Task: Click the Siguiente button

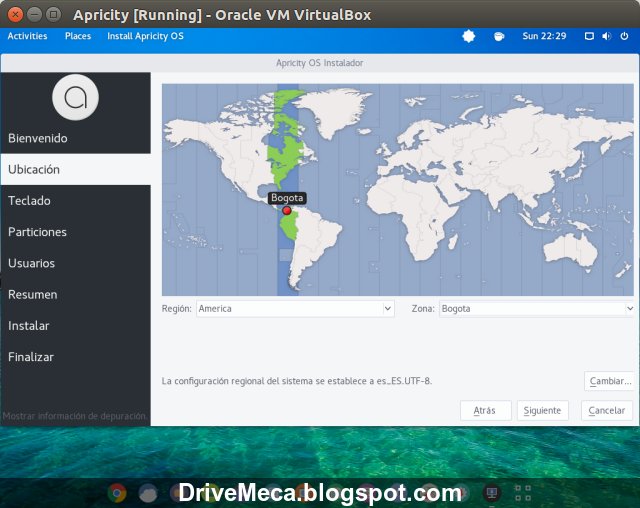Action: [542, 410]
